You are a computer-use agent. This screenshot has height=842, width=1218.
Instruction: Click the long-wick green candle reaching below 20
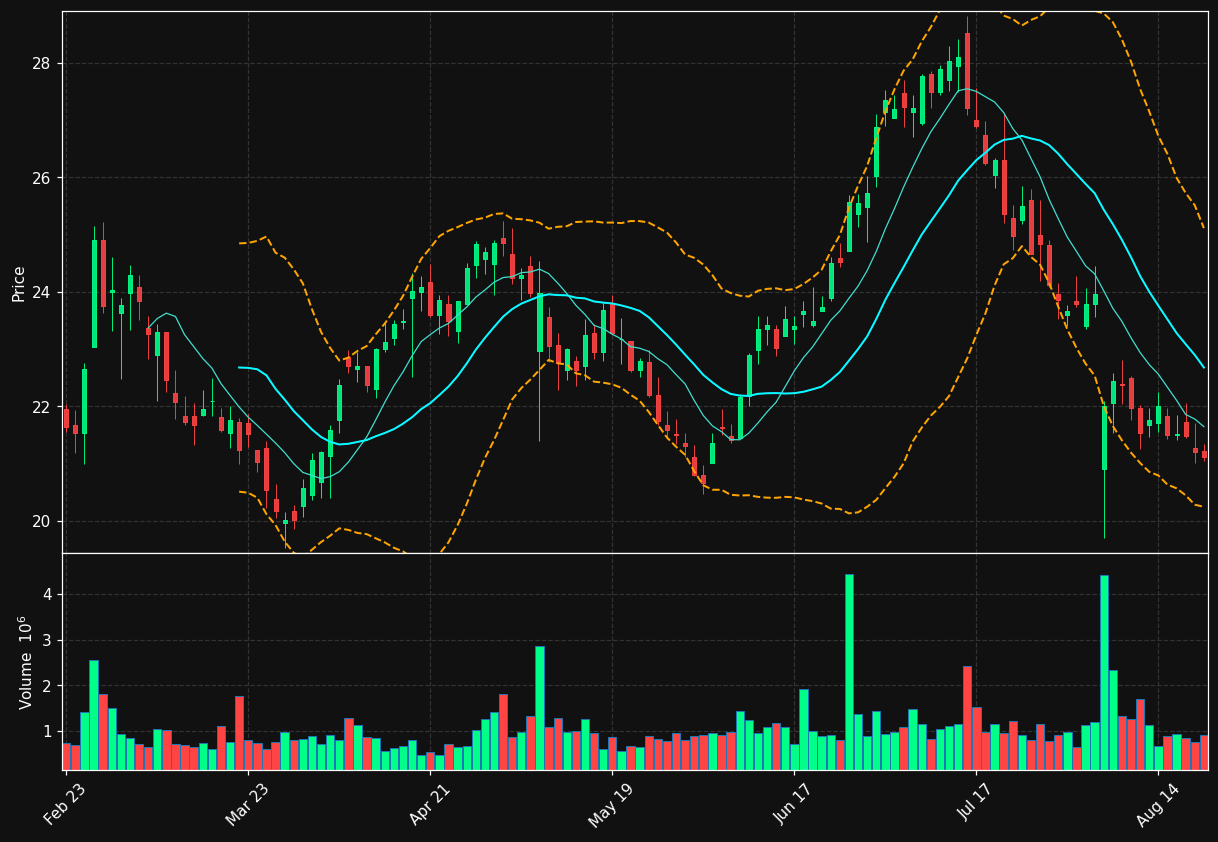coord(1104,471)
